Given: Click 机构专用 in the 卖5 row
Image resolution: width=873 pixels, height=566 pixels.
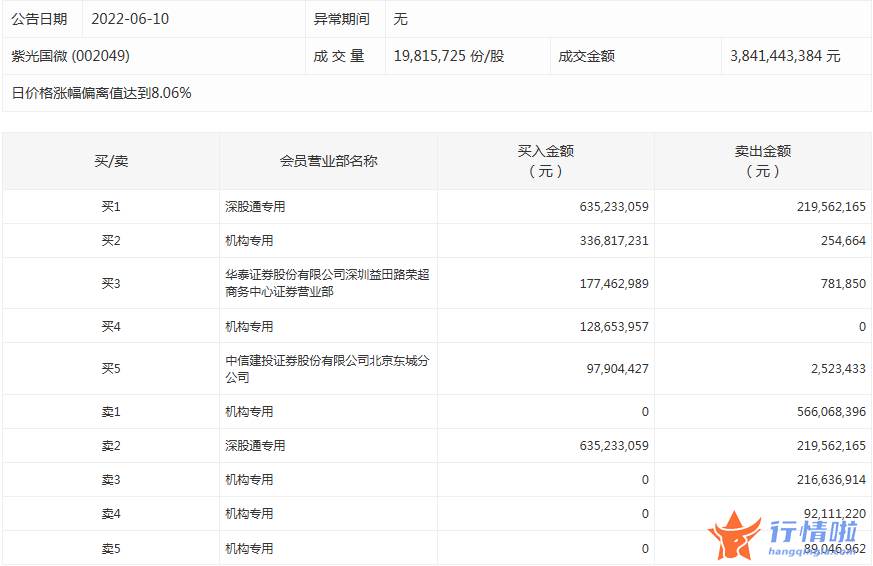Looking at the screenshot, I should pos(249,548).
